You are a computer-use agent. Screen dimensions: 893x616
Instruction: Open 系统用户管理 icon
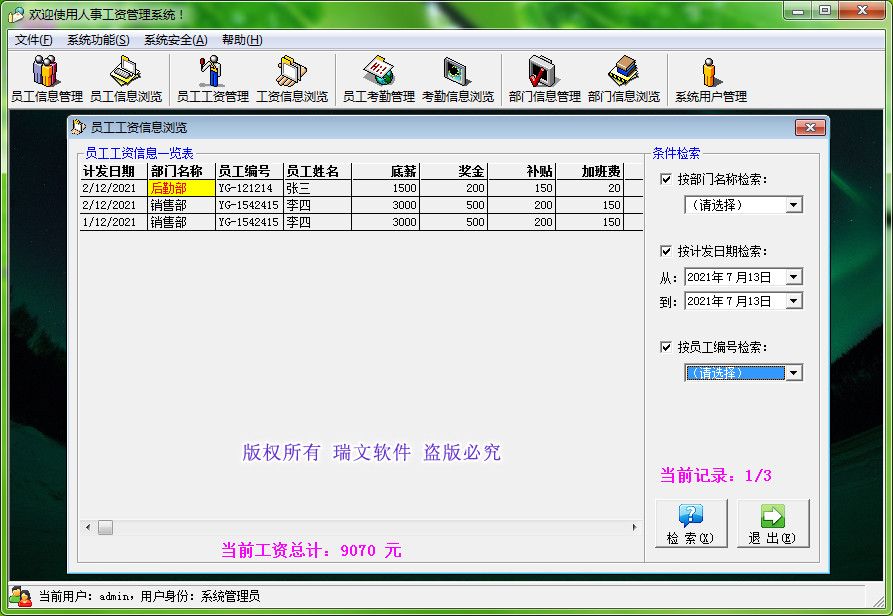click(x=710, y=75)
